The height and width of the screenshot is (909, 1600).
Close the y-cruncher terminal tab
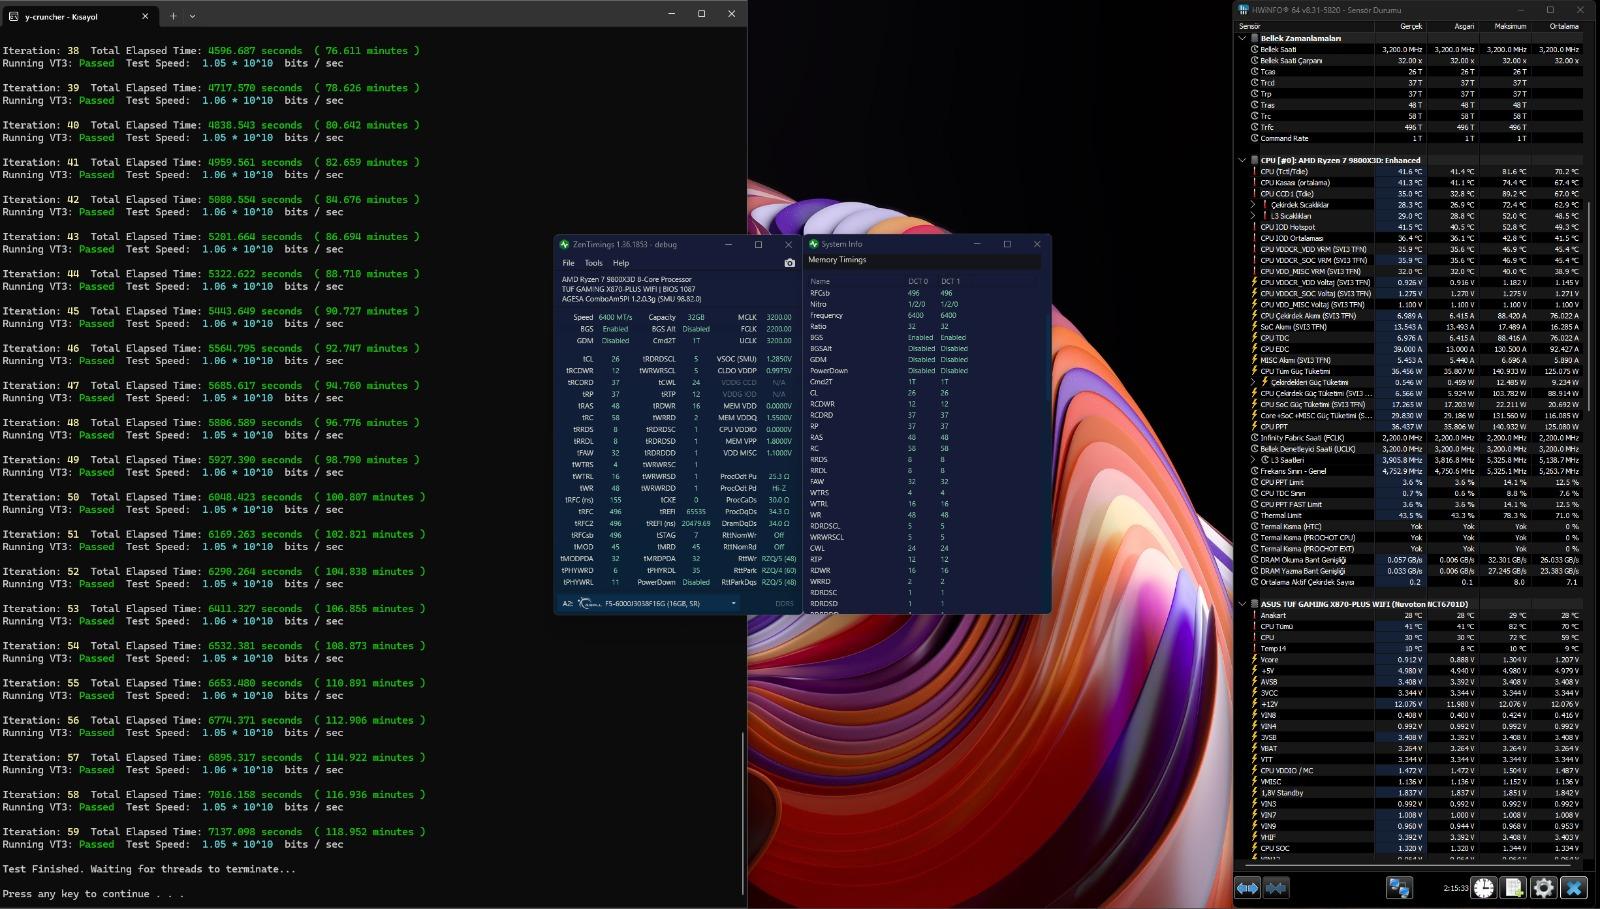(145, 15)
